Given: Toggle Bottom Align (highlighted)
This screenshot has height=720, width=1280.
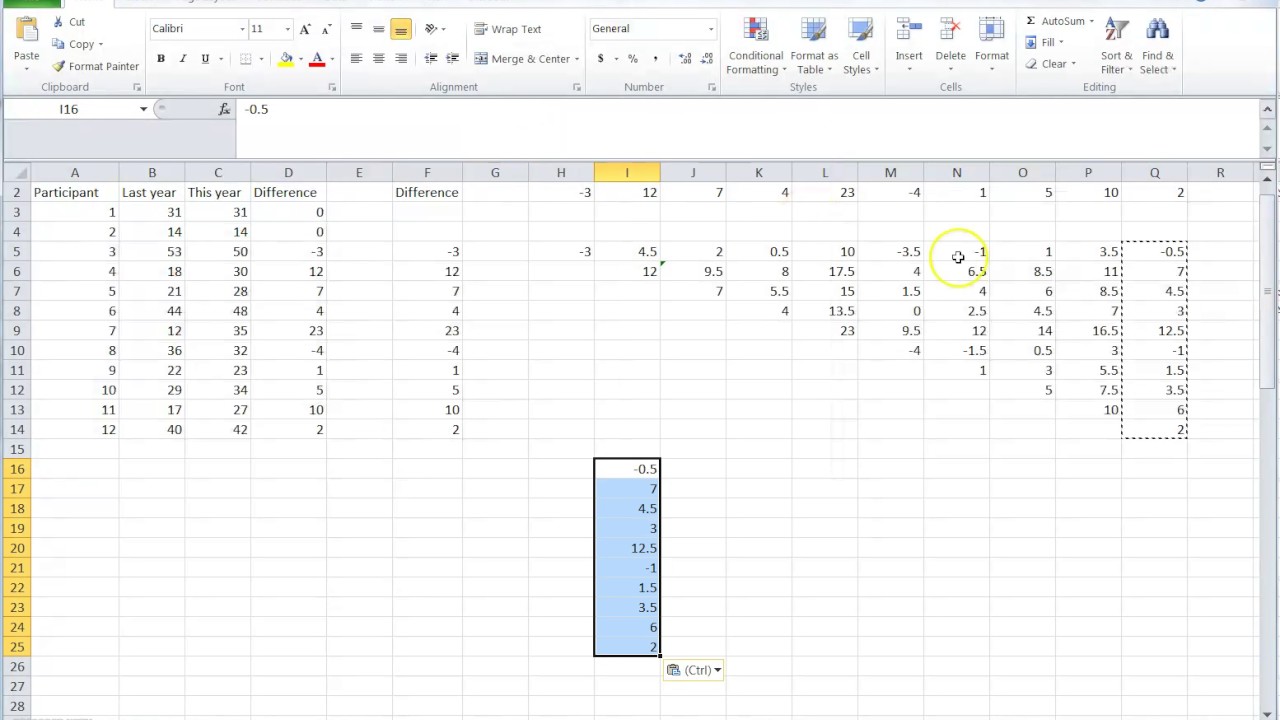Looking at the screenshot, I should (400, 29).
